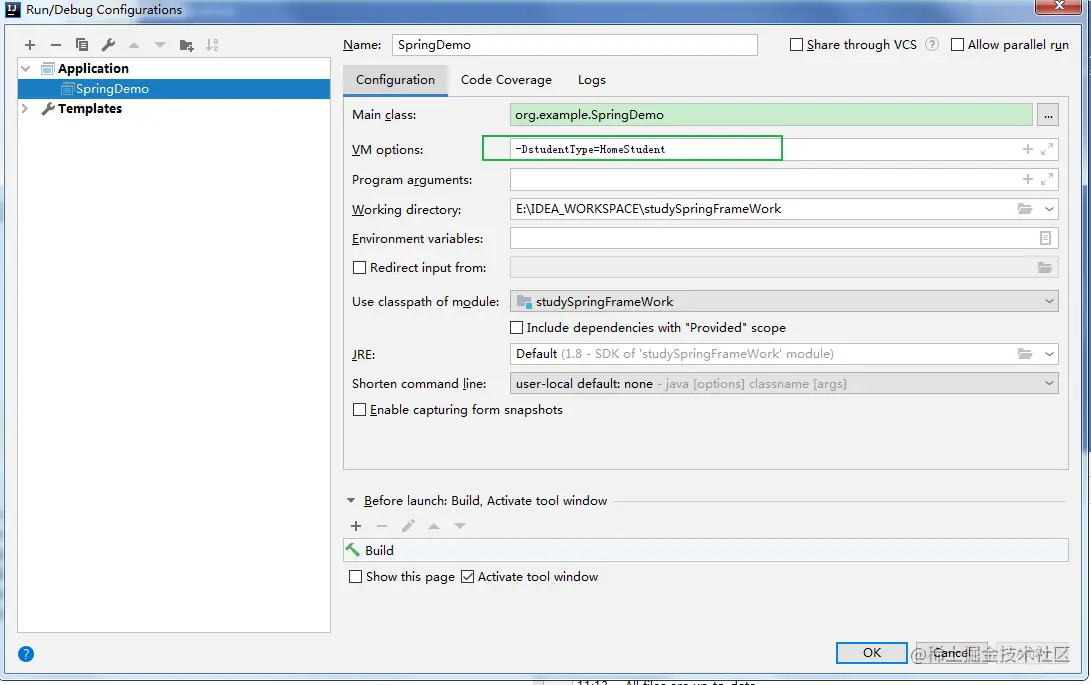Open help for Share through VCS
Viewport: 1091px width, 685px height.
click(932, 45)
